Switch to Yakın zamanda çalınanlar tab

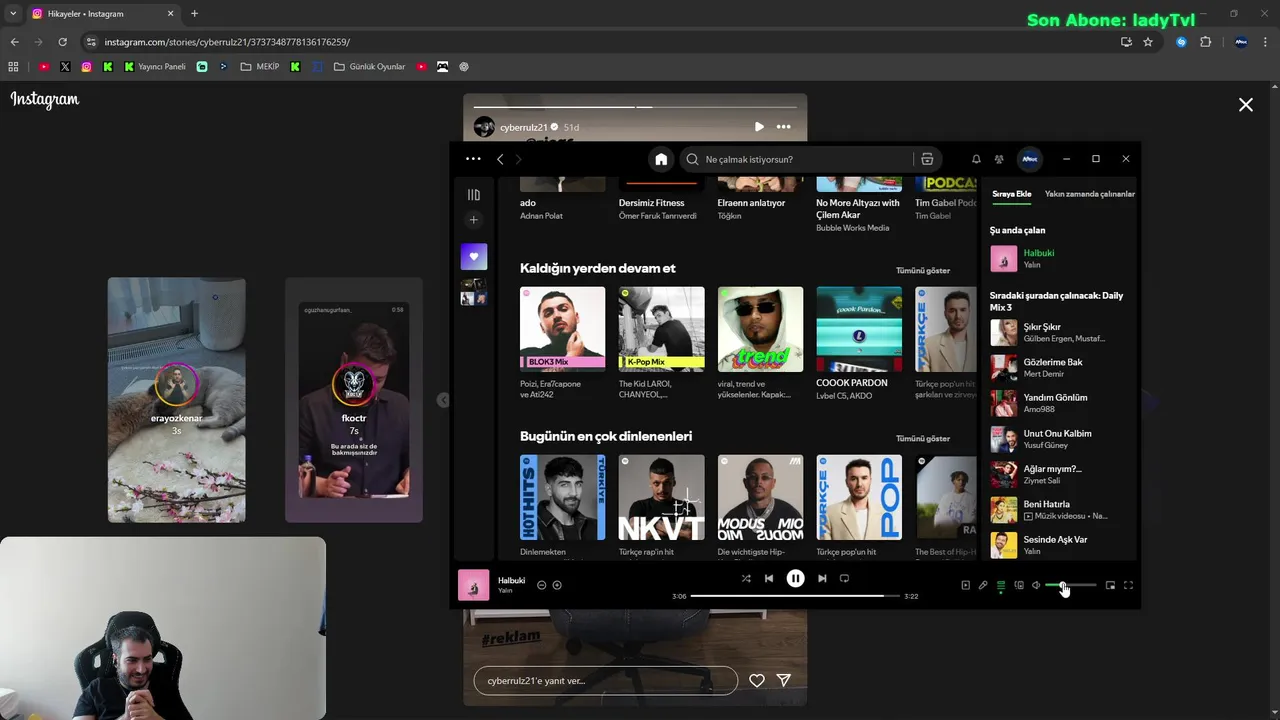coord(1089,194)
